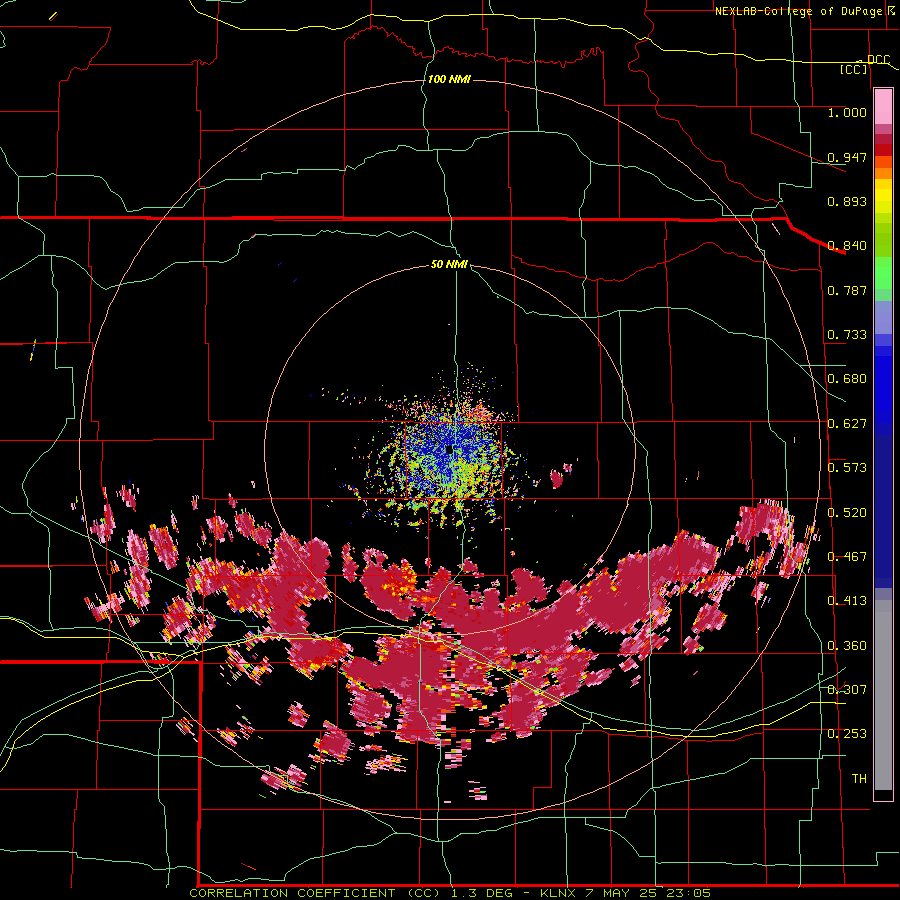The width and height of the screenshot is (900, 900).
Task: Select the 1.000 value on color scale
Action: coord(847,112)
